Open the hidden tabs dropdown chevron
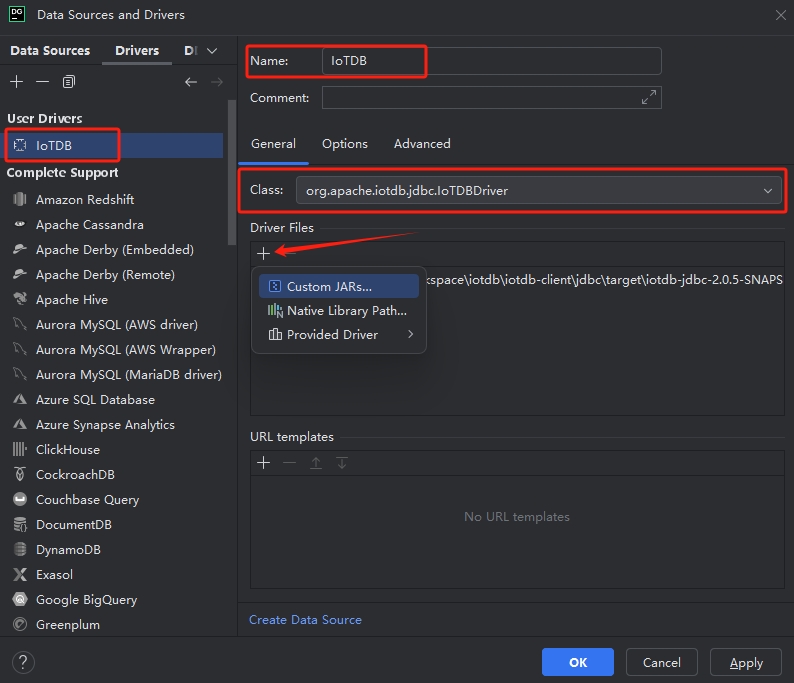Screen dimensions: 794x683 click(212, 51)
